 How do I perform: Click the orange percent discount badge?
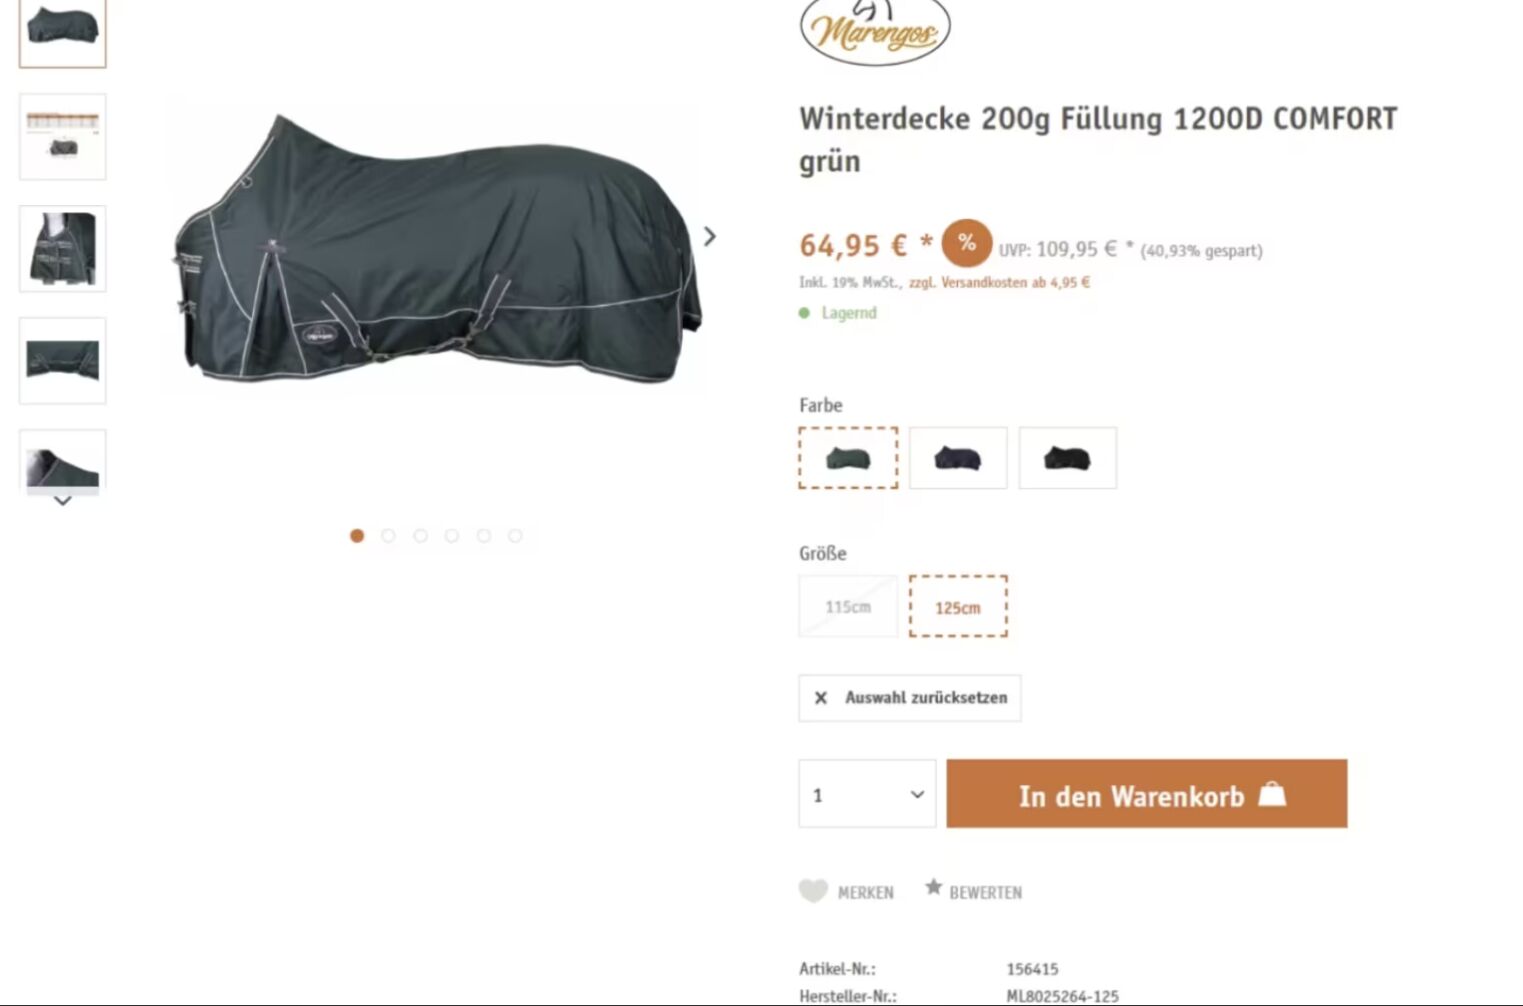coord(966,243)
